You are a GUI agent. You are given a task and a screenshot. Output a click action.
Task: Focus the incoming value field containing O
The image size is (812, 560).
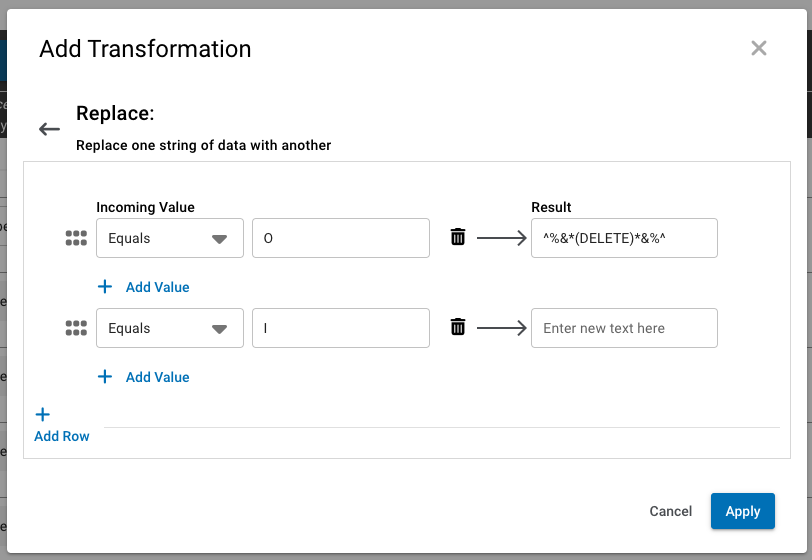[341, 238]
